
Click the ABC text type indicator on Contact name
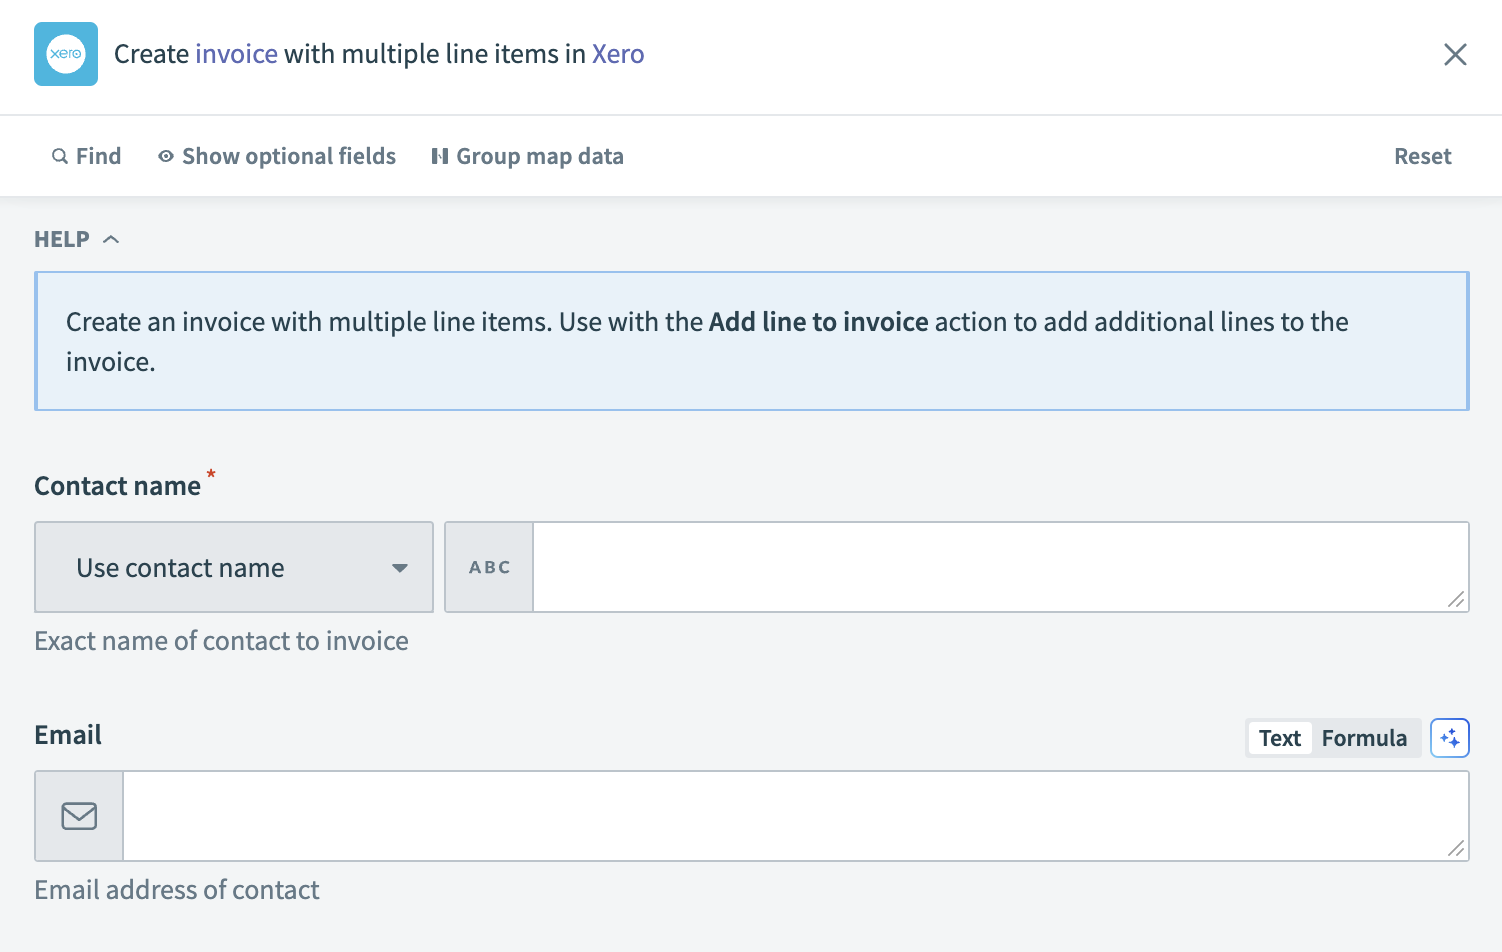click(x=488, y=567)
